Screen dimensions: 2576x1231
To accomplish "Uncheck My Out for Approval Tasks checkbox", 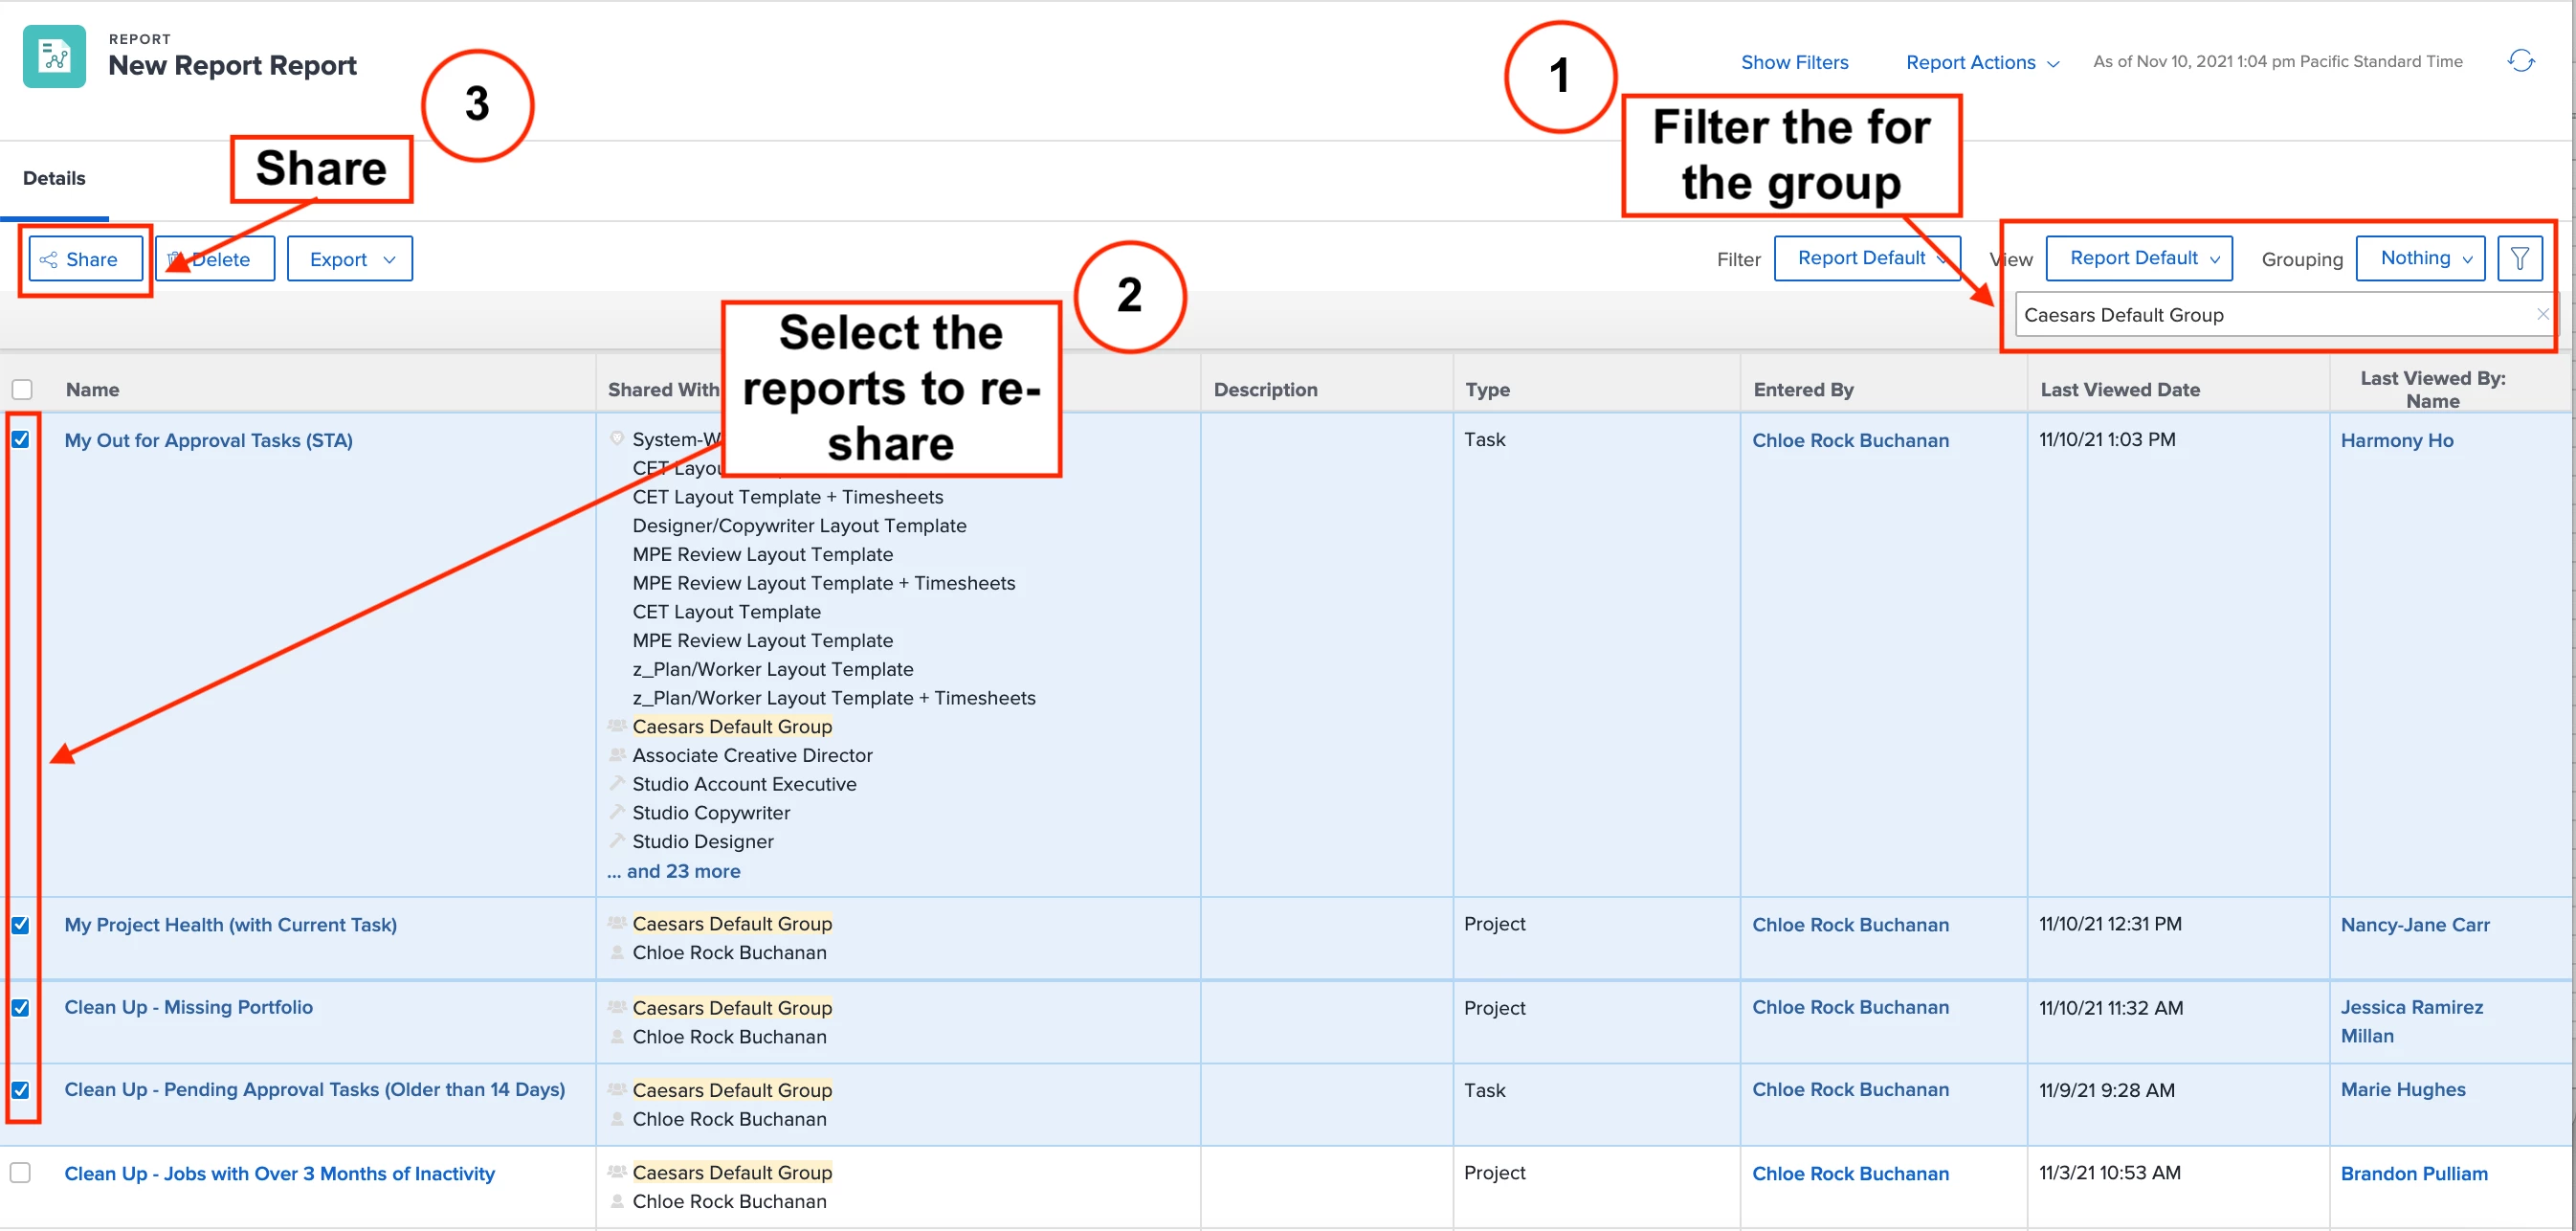I will (21, 440).
